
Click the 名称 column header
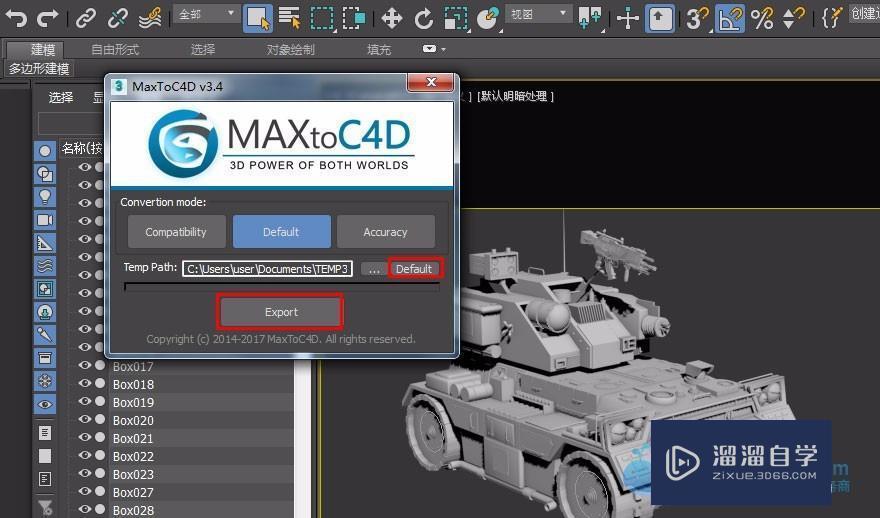click(x=82, y=148)
